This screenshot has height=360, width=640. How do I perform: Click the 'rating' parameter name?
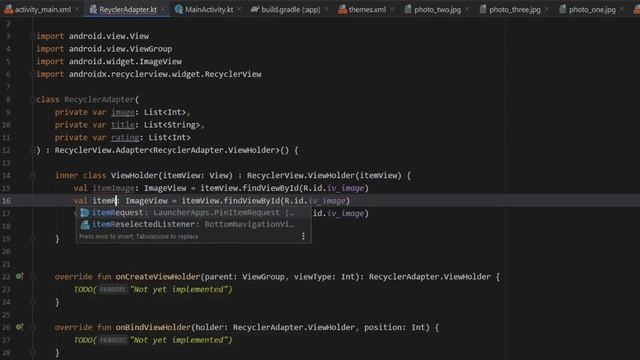[x=125, y=138]
